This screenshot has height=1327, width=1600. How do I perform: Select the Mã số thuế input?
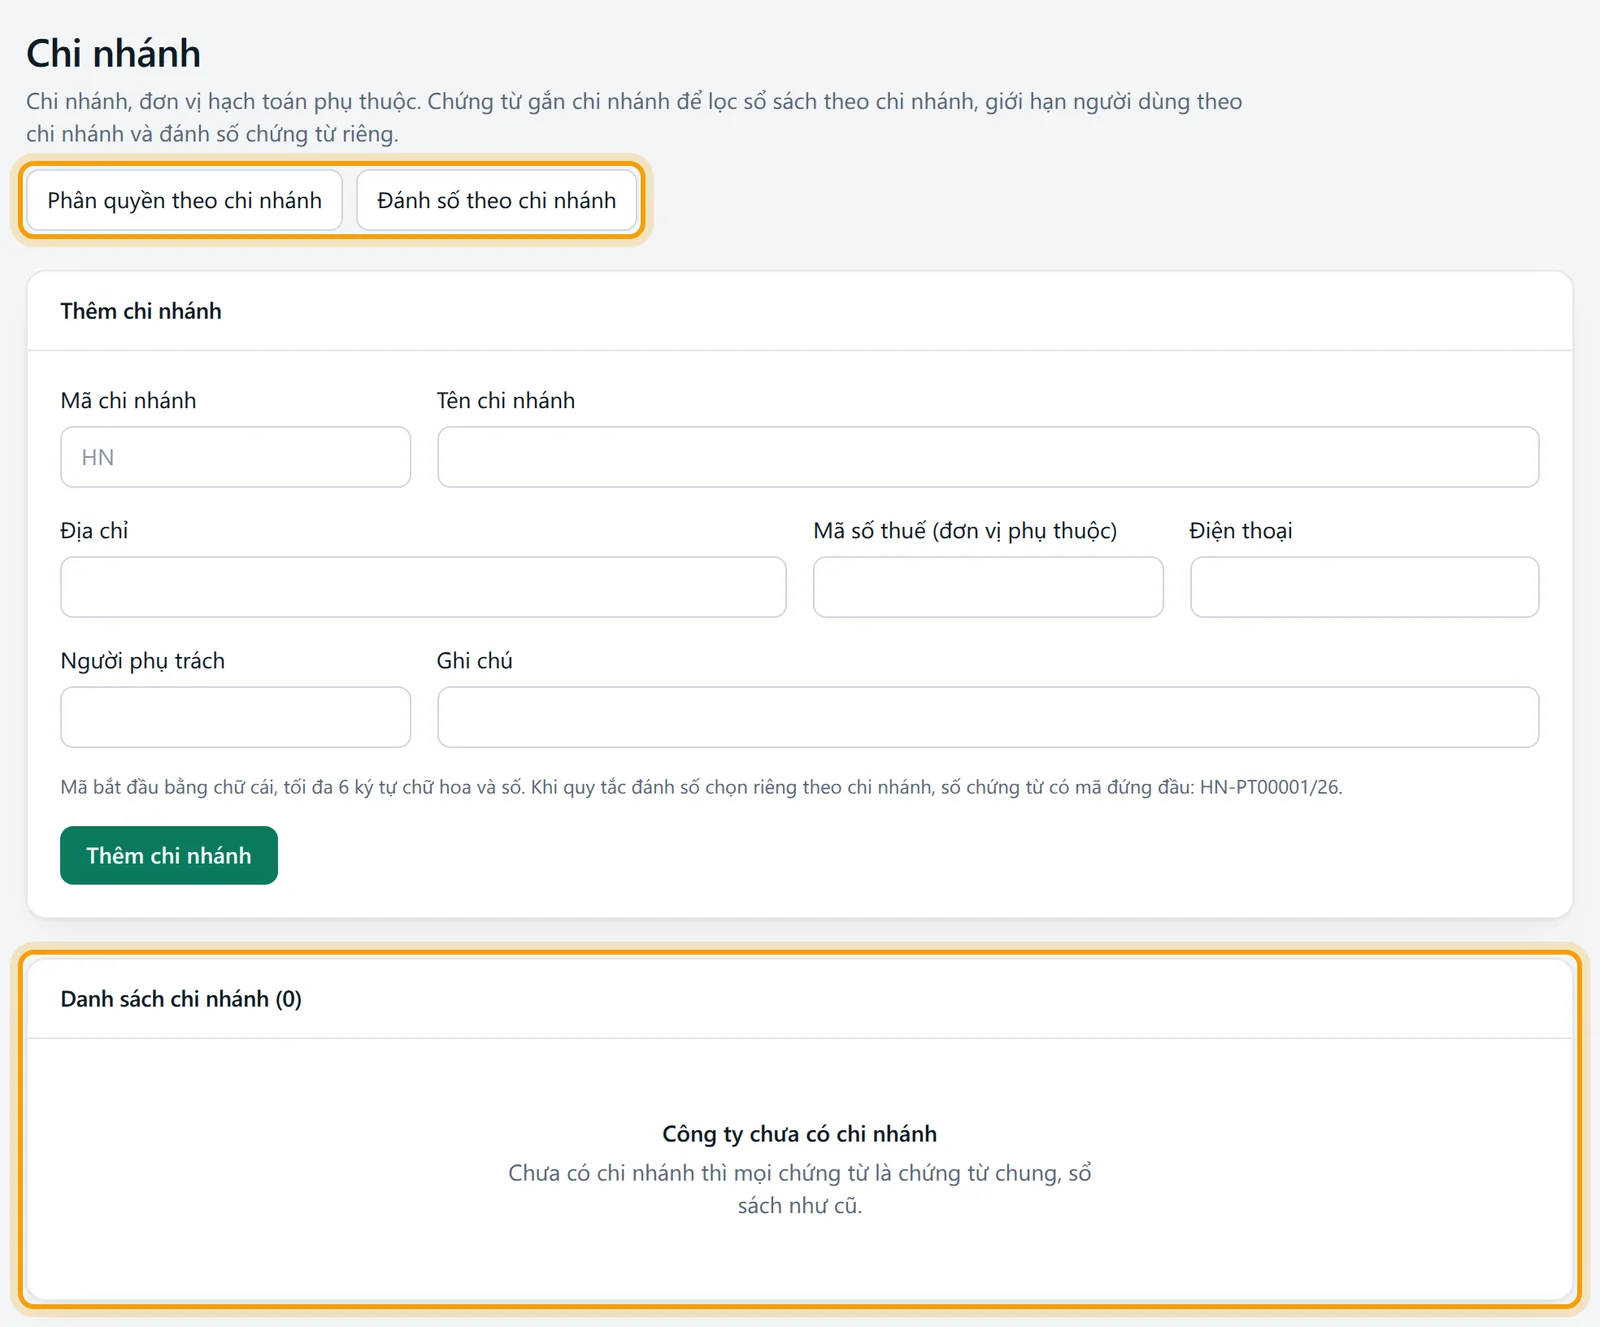(x=988, y=587)
